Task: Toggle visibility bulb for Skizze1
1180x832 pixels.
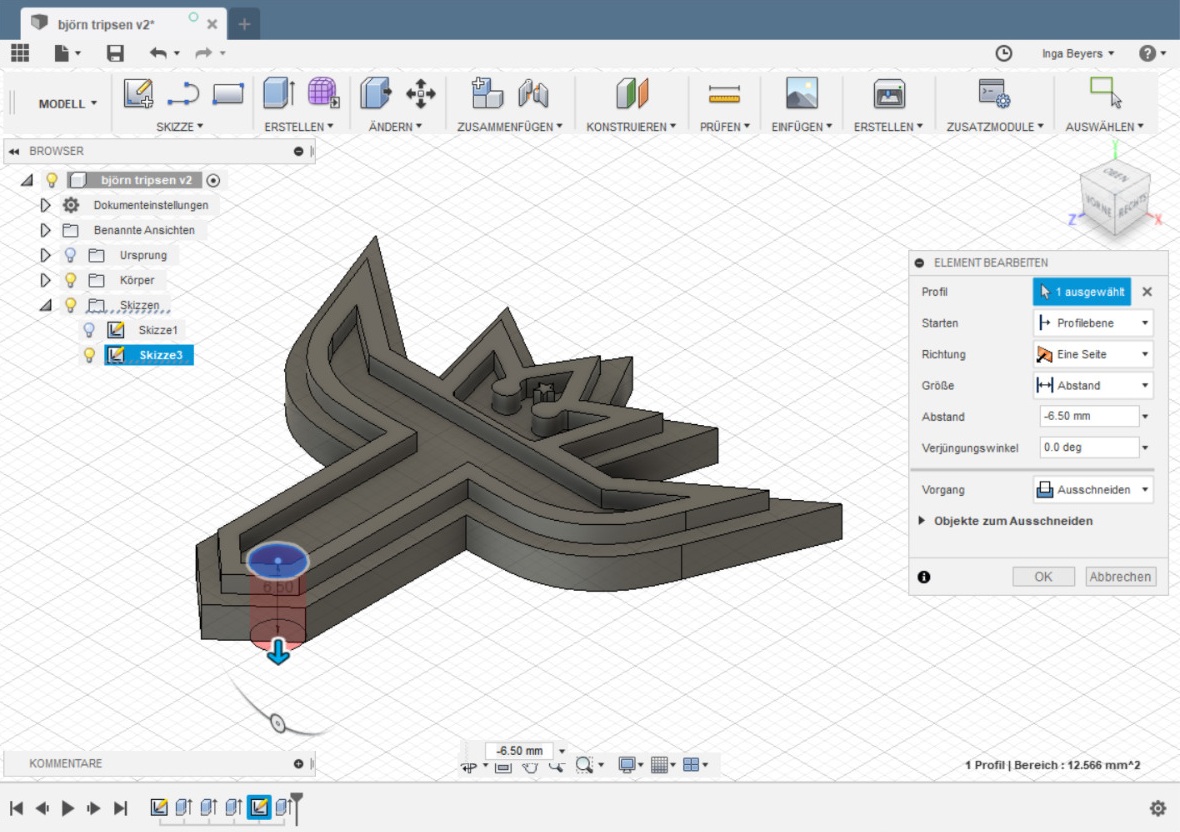Action: pos(88,330)
